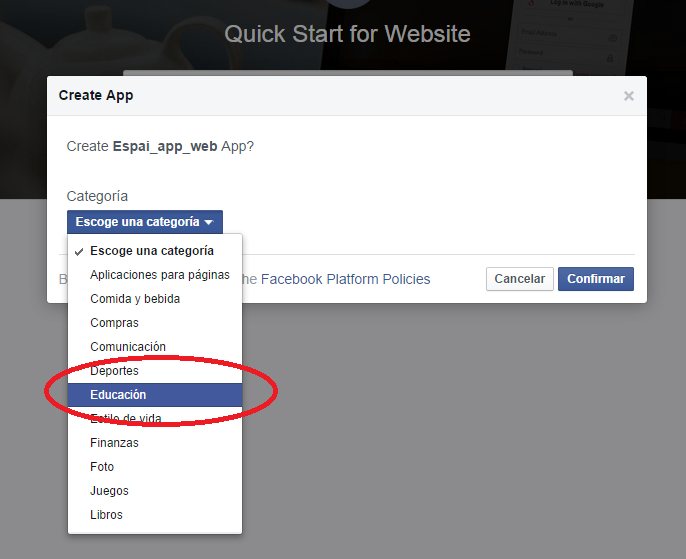Select Comunicación category option
This screenshot has height=559, width=686.
pyautogui.click(x=128, y=347)
